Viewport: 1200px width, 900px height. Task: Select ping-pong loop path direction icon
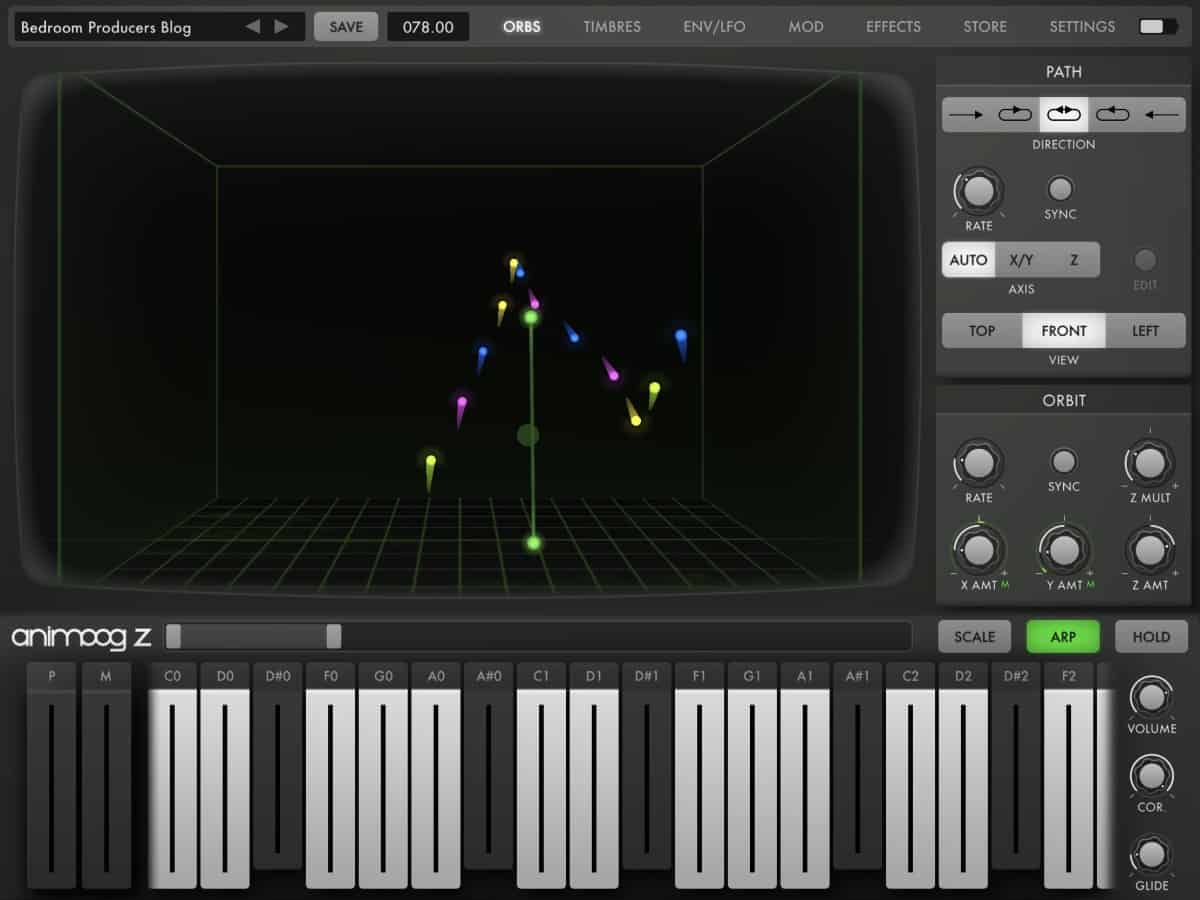[1064, 114]
